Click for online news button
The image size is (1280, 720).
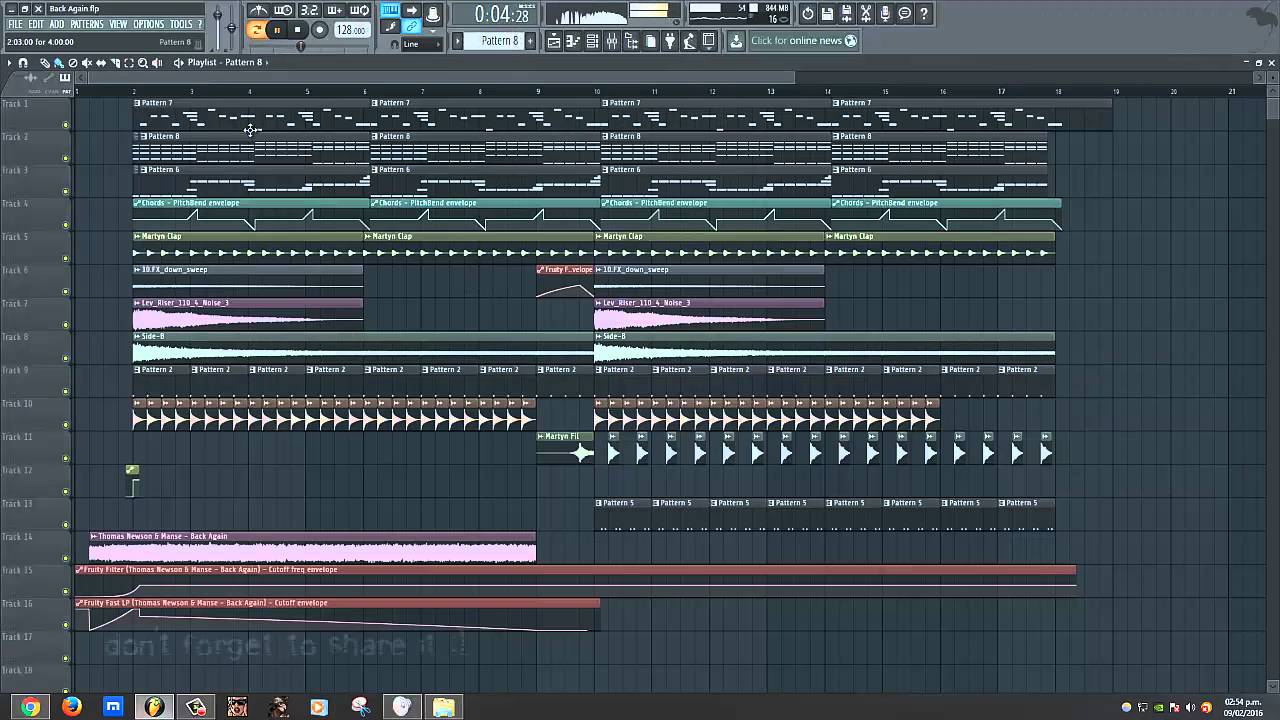(804, 41)
